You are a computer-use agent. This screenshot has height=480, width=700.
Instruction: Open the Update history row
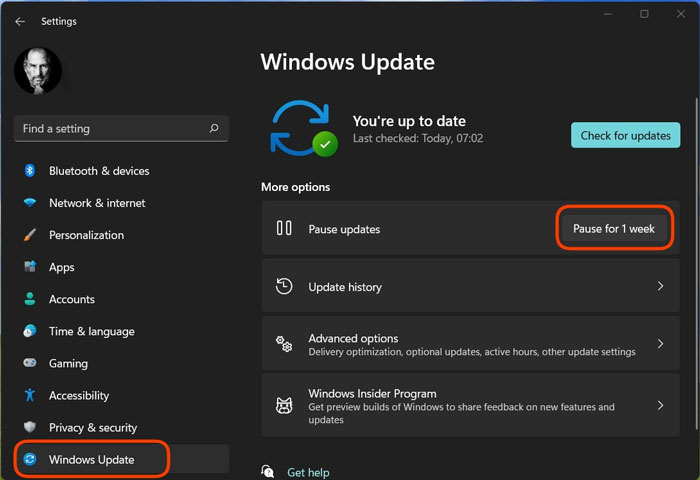click(x=471, y=286)
